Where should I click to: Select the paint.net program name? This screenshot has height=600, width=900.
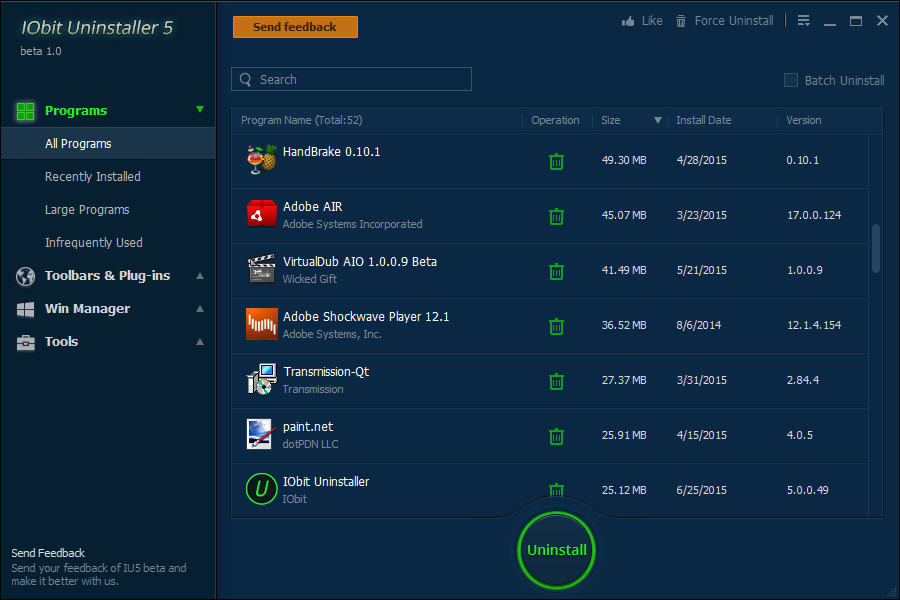pos(308,427)
